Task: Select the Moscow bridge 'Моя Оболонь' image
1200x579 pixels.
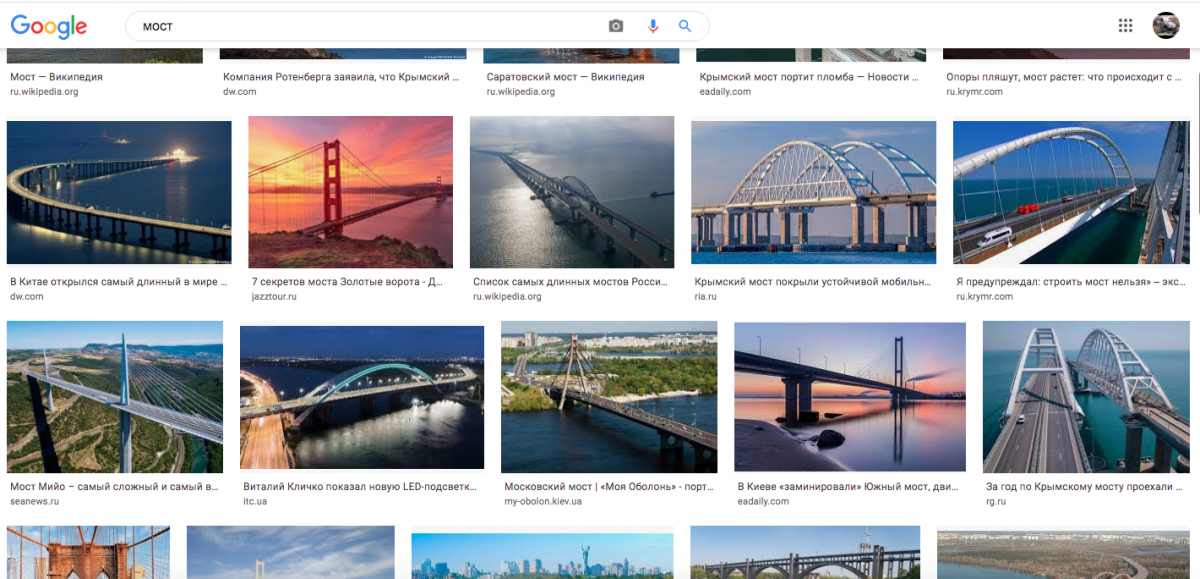Action: [x=608, y=397]
